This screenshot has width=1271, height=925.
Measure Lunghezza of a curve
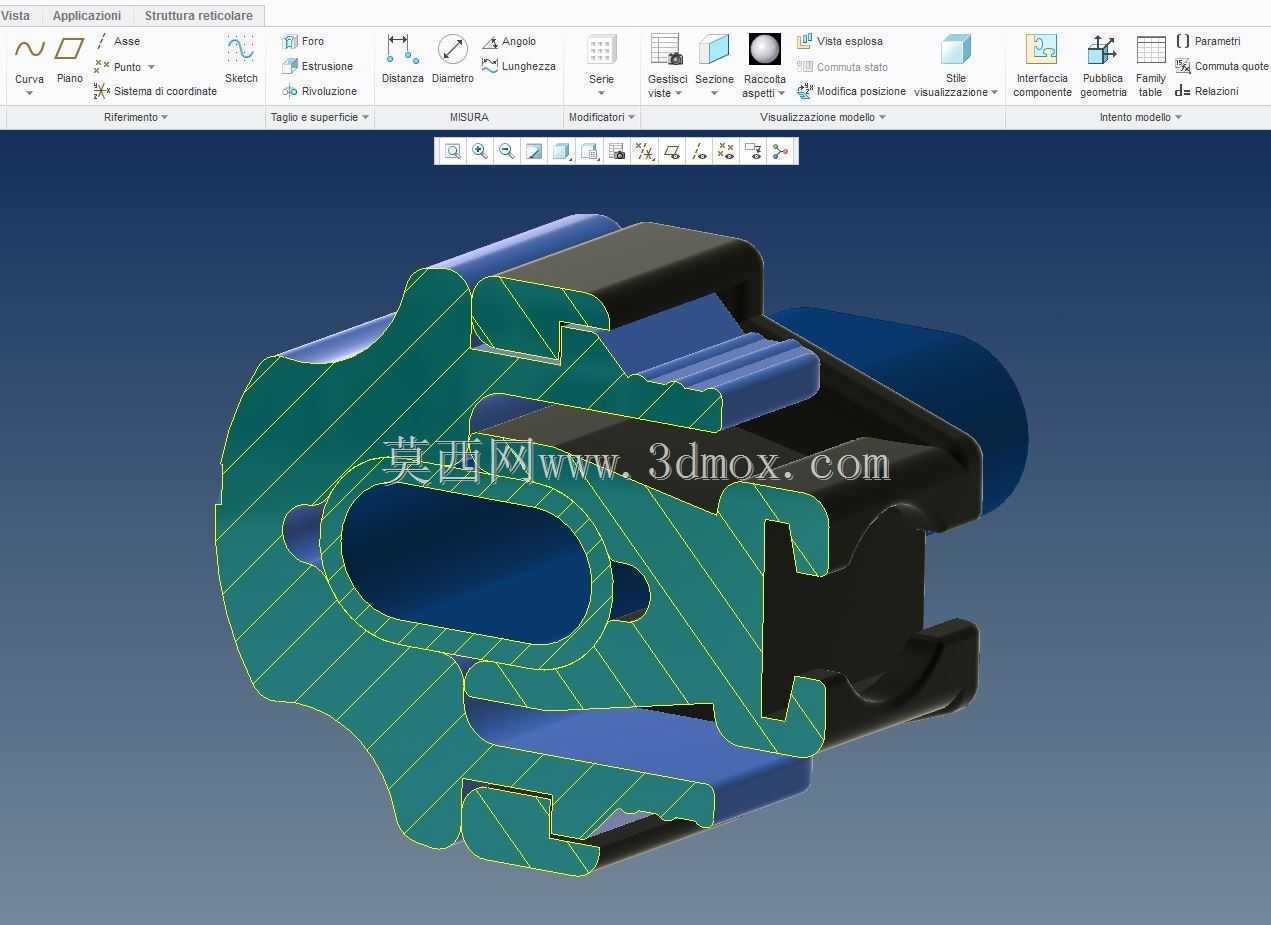point(518,66)
